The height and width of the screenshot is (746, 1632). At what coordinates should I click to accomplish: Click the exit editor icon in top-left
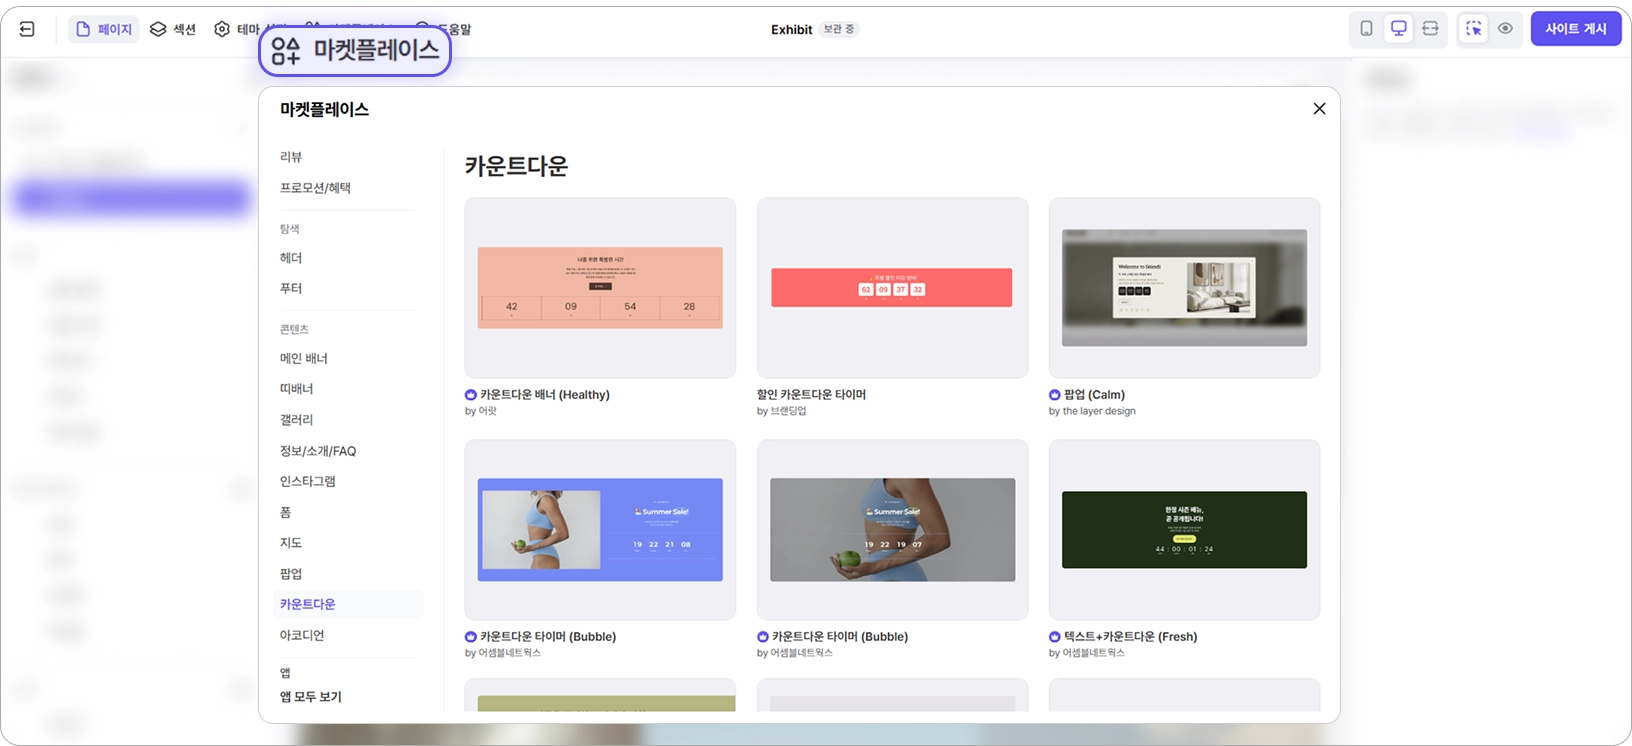[27, 29]
